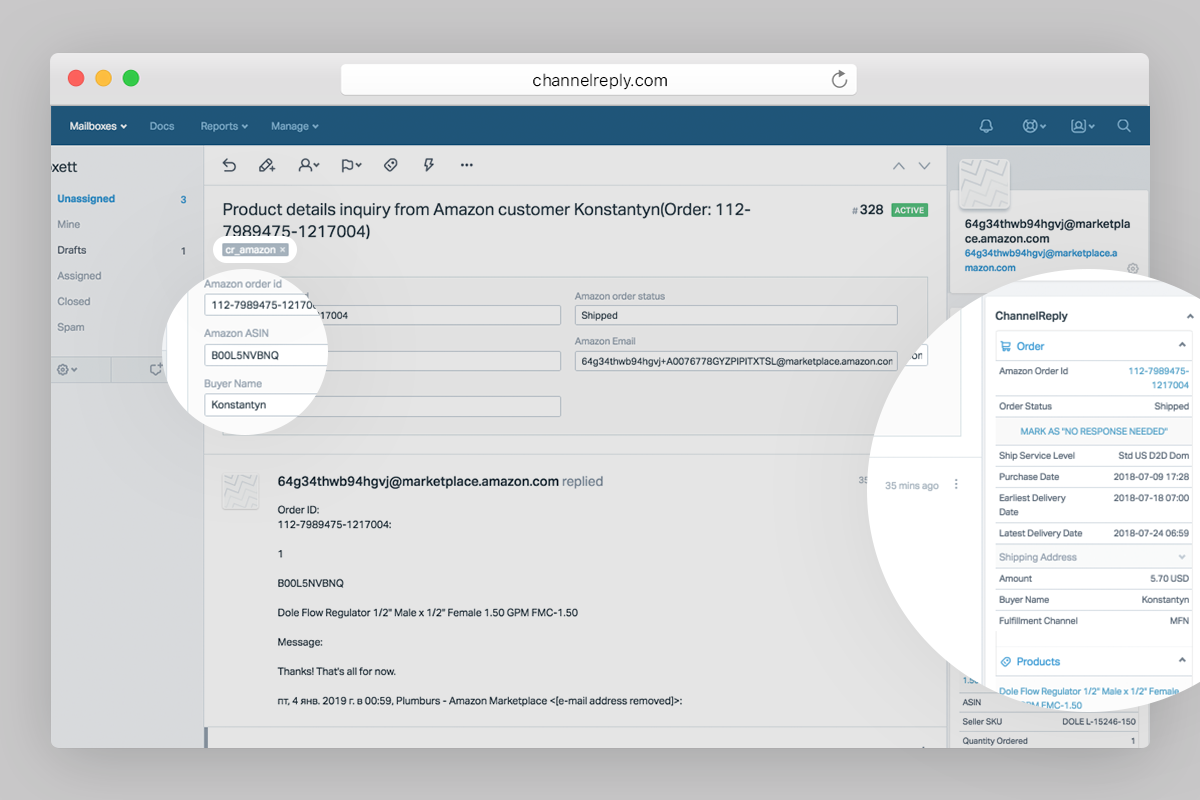Click the Purchase Date value 2018-07-09 17:28
This screenshot has width=1200, height=800.
coord(1151,477)
